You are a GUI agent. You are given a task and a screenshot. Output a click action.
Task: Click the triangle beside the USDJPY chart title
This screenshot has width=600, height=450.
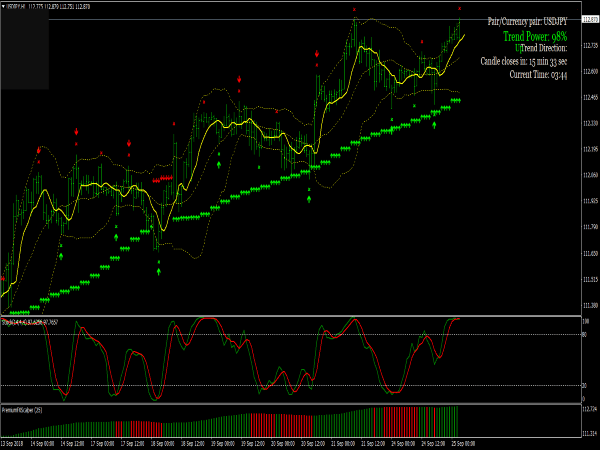(x=3, y=7)
